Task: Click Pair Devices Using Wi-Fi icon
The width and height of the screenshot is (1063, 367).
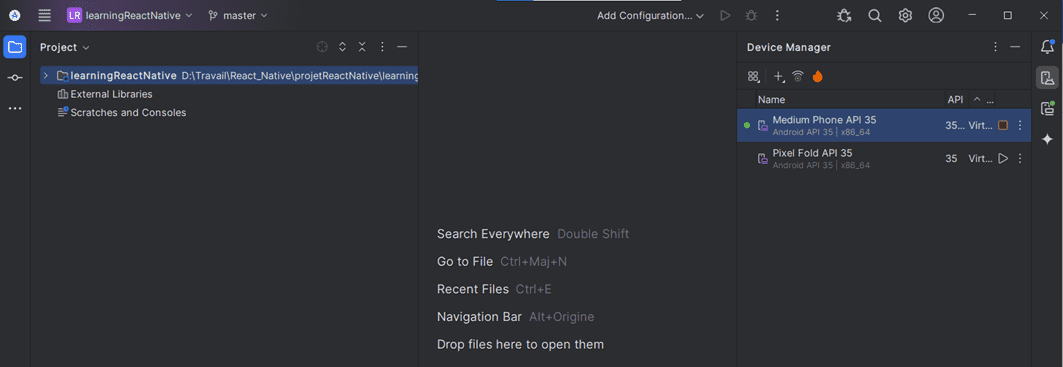Action: pos(798,77)
